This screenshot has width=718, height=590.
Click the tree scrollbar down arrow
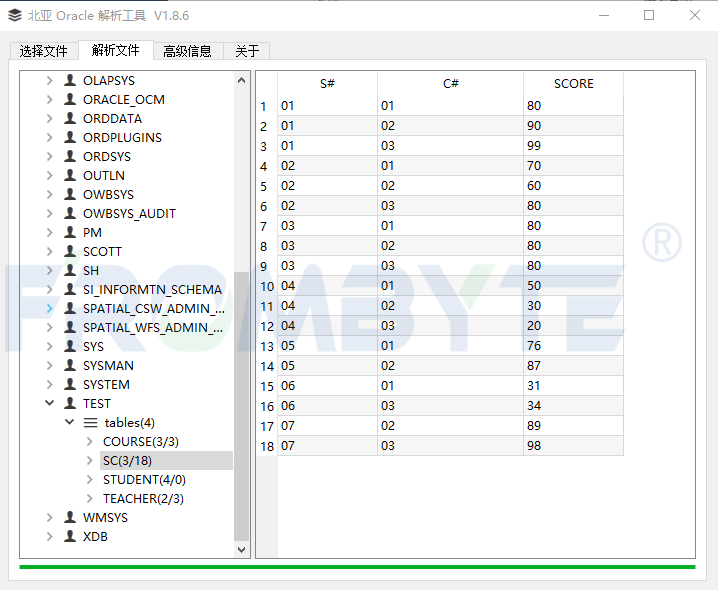(241, 549)
